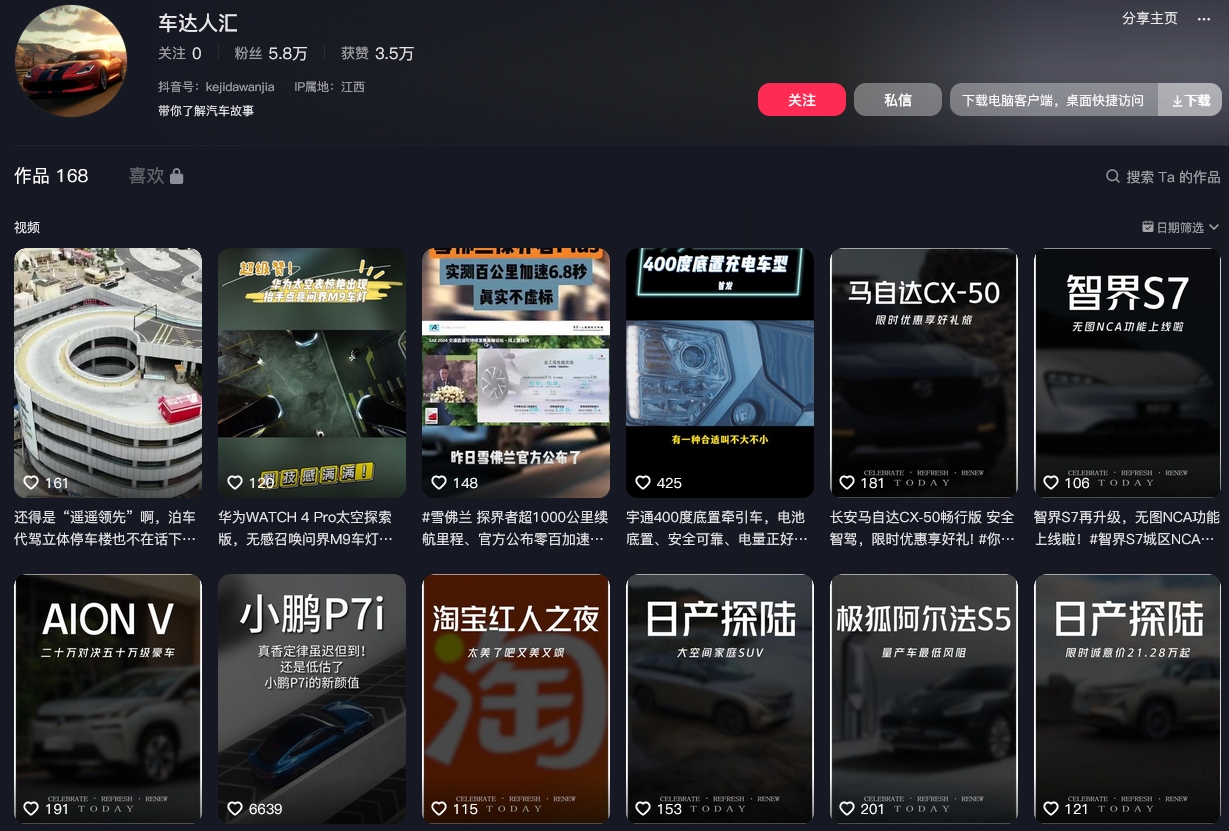Click the 关注 0 following count
The width and height of the screenshot is (1229, 831).
180,53
